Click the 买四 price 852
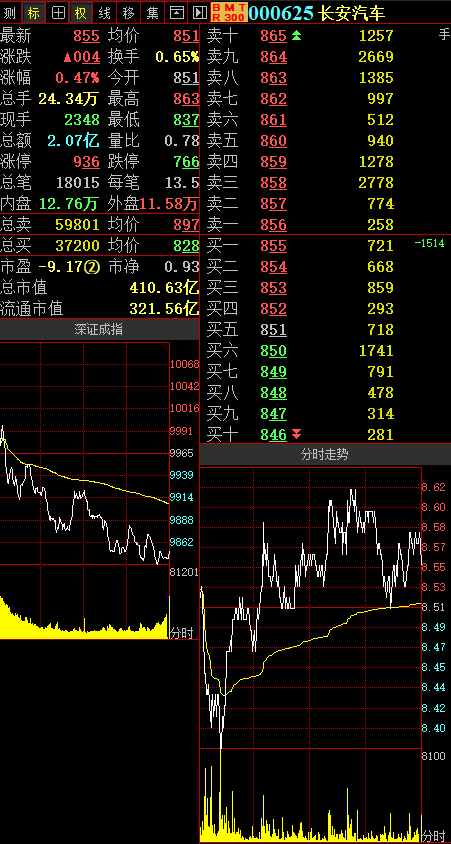Viewport: 451px width, 844px height. pos(273,309)
